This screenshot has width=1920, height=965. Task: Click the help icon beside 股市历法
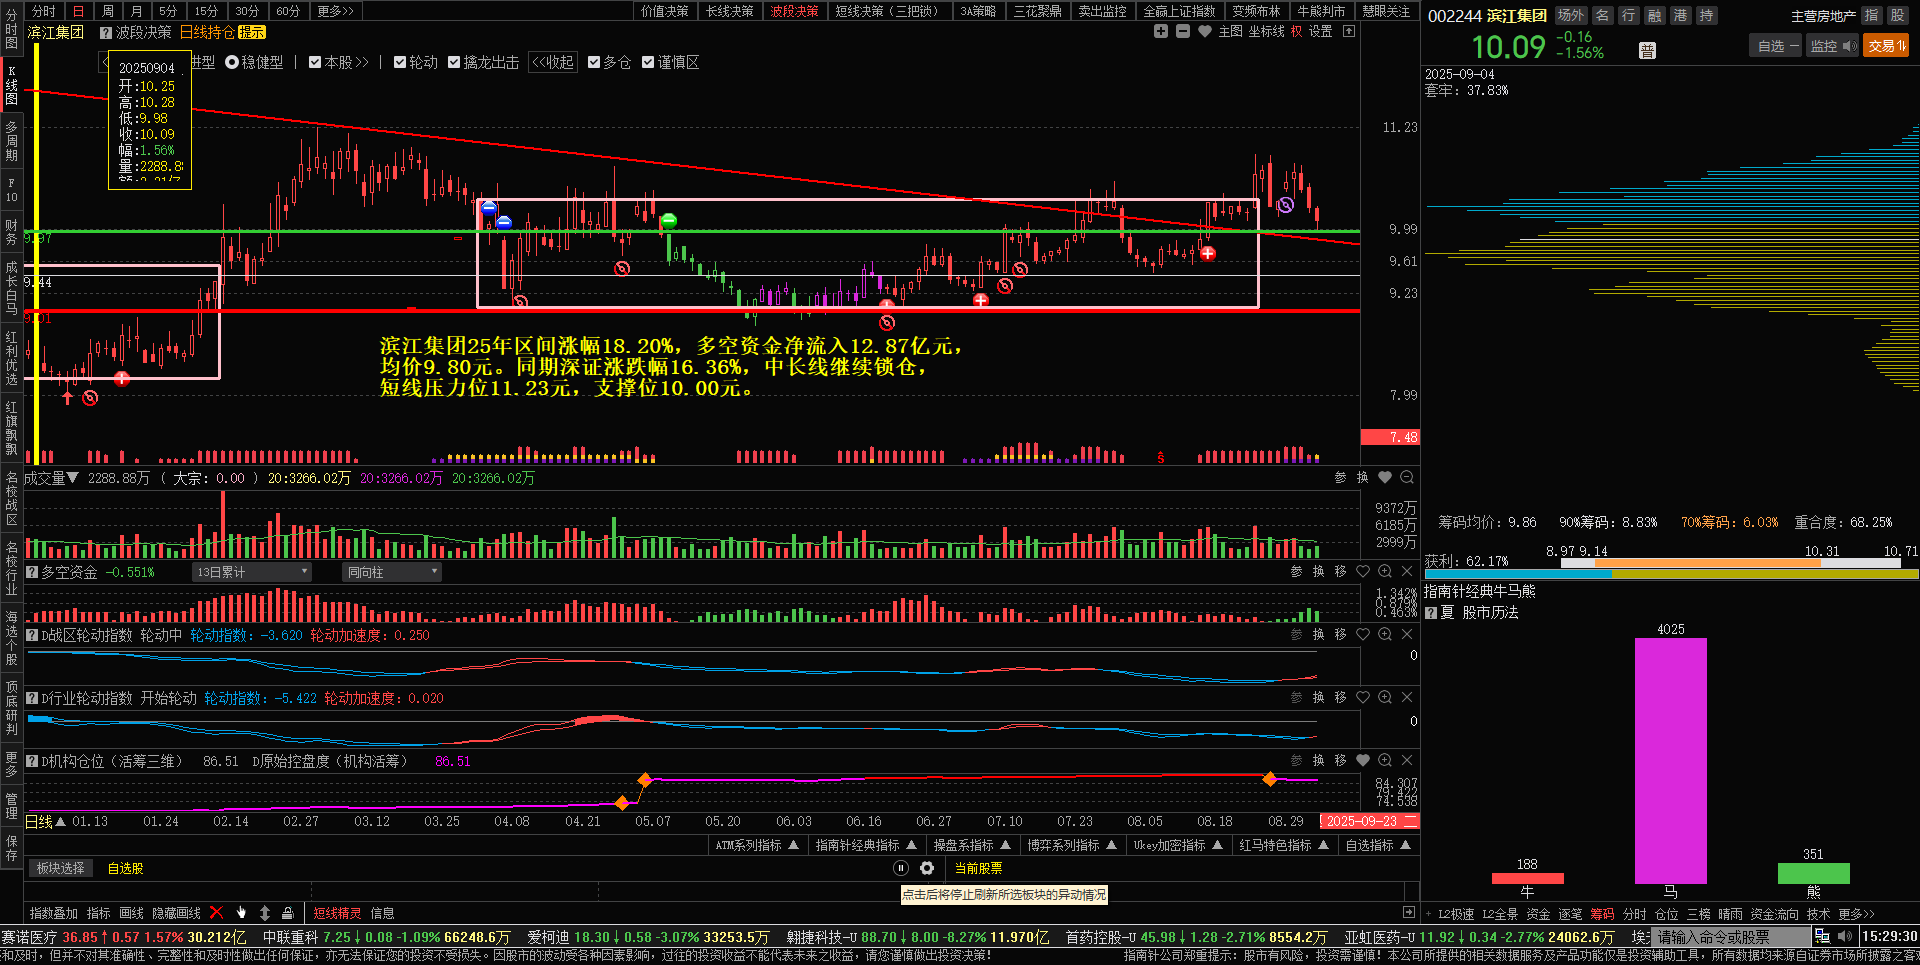(1431, 613)
